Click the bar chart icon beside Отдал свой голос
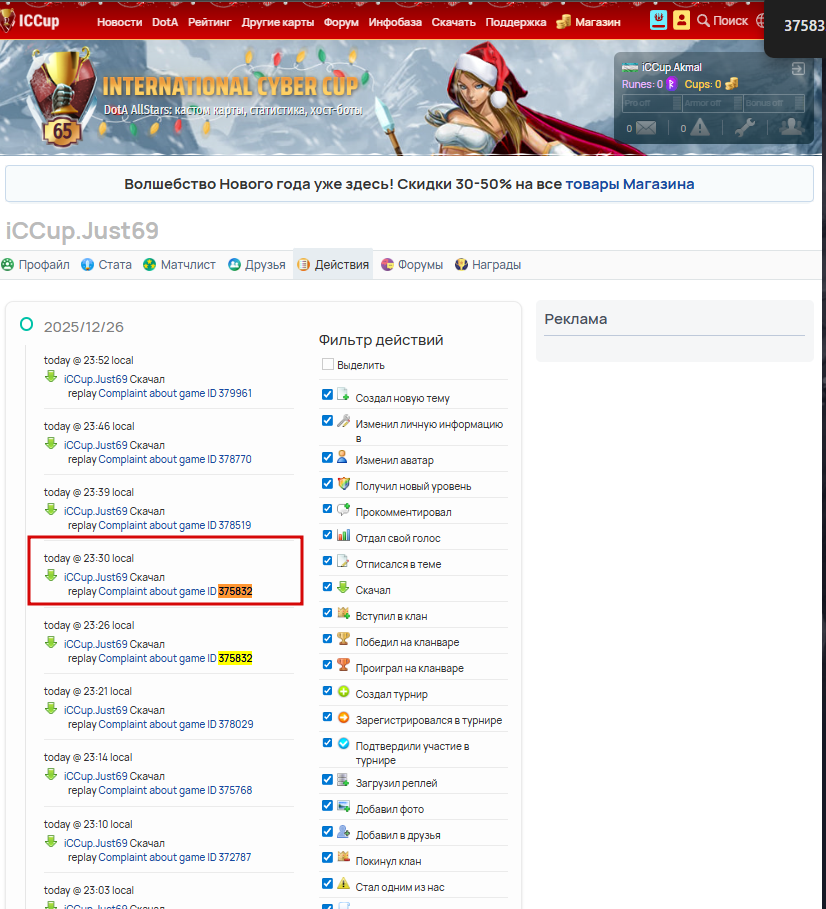 tap(343, 535)
